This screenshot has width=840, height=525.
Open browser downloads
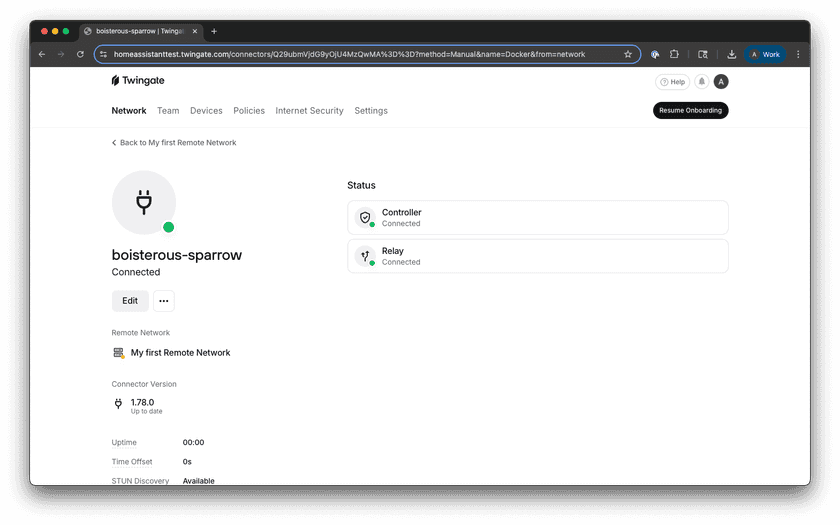point(732,54)
